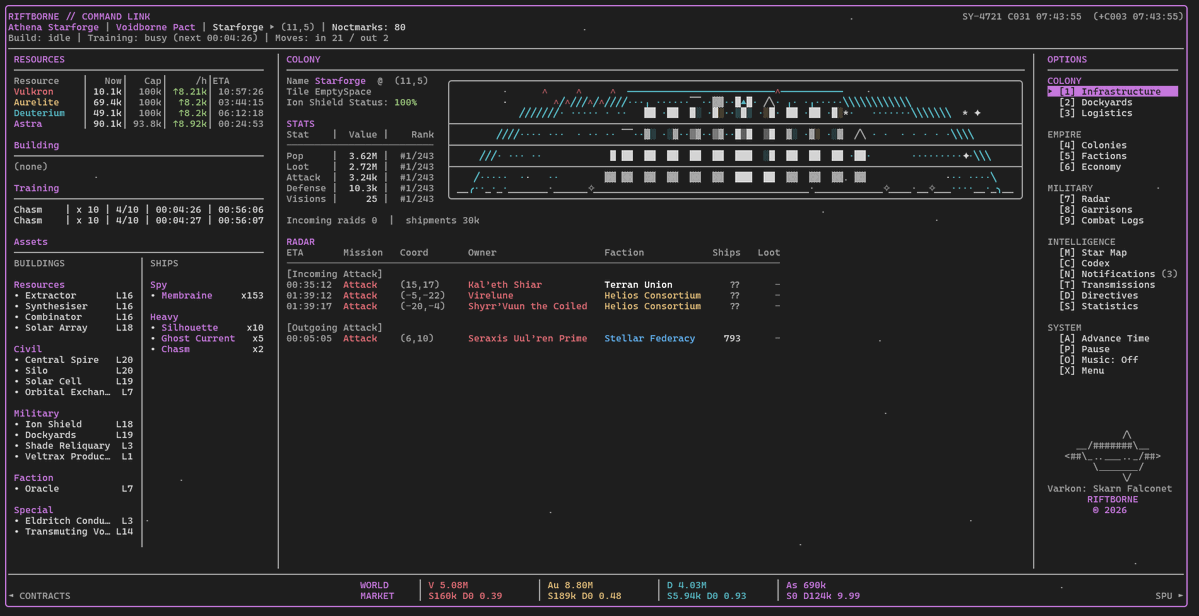The width and height of the screenshot is (1199, 616).
Task: Select the Membraine x153 ship row
Action: click(207, 295)
